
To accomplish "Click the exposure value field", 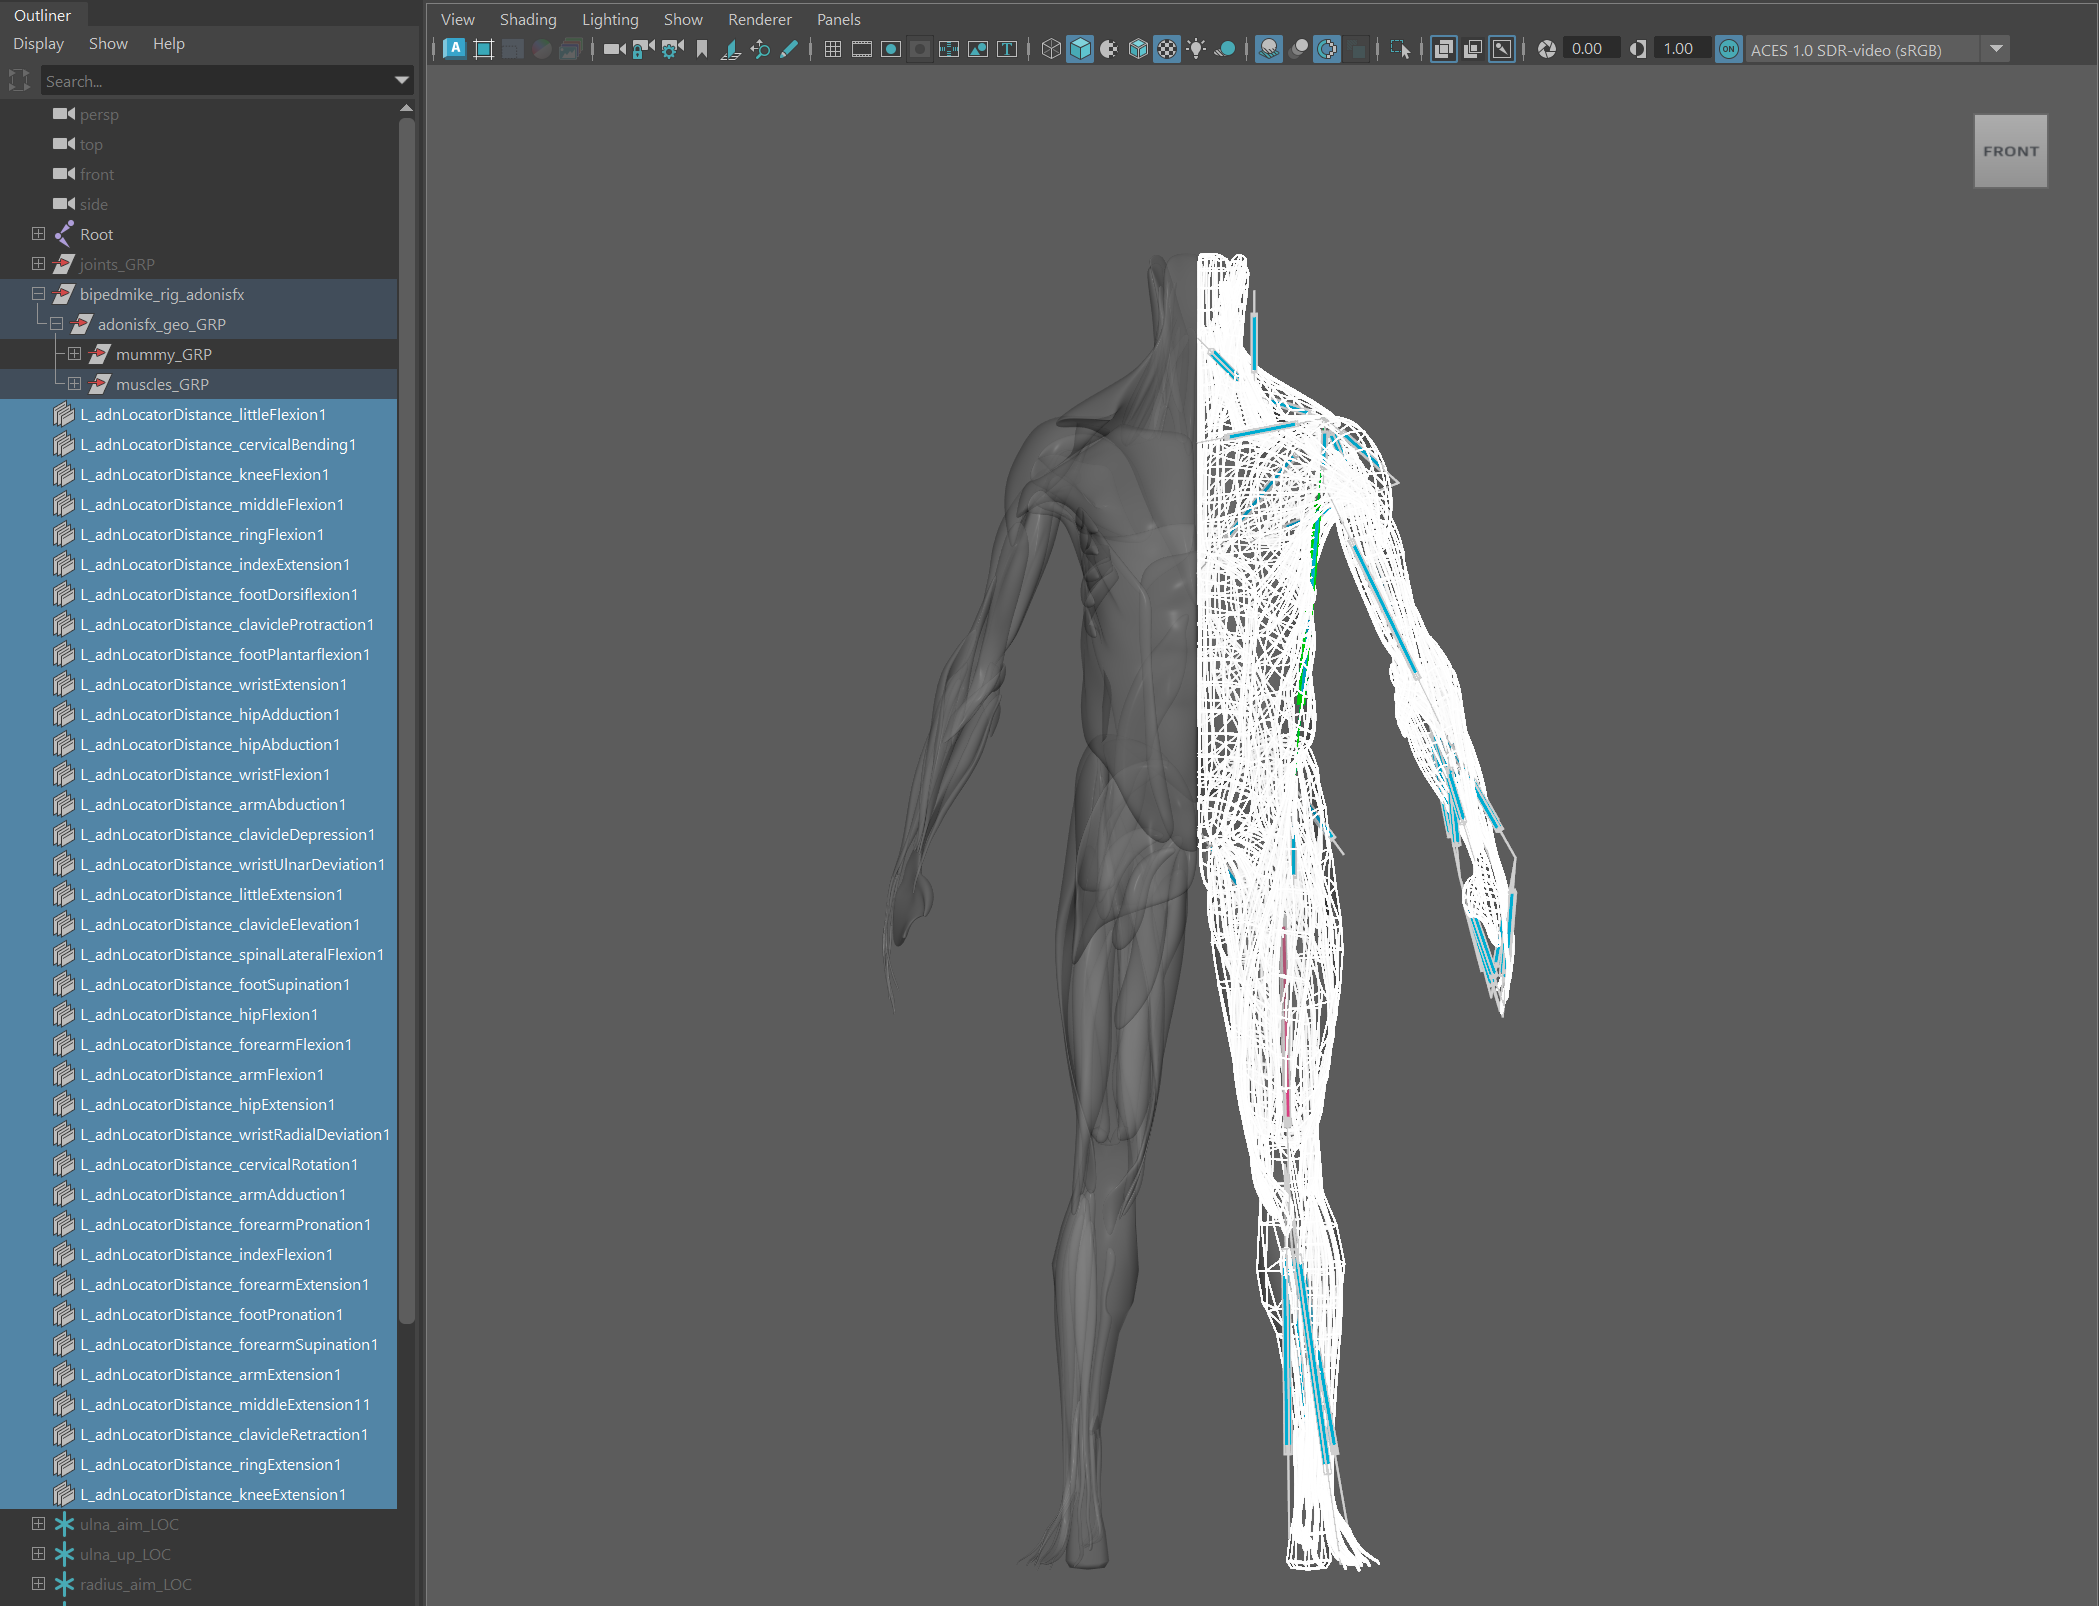I will pos(1588,49).
